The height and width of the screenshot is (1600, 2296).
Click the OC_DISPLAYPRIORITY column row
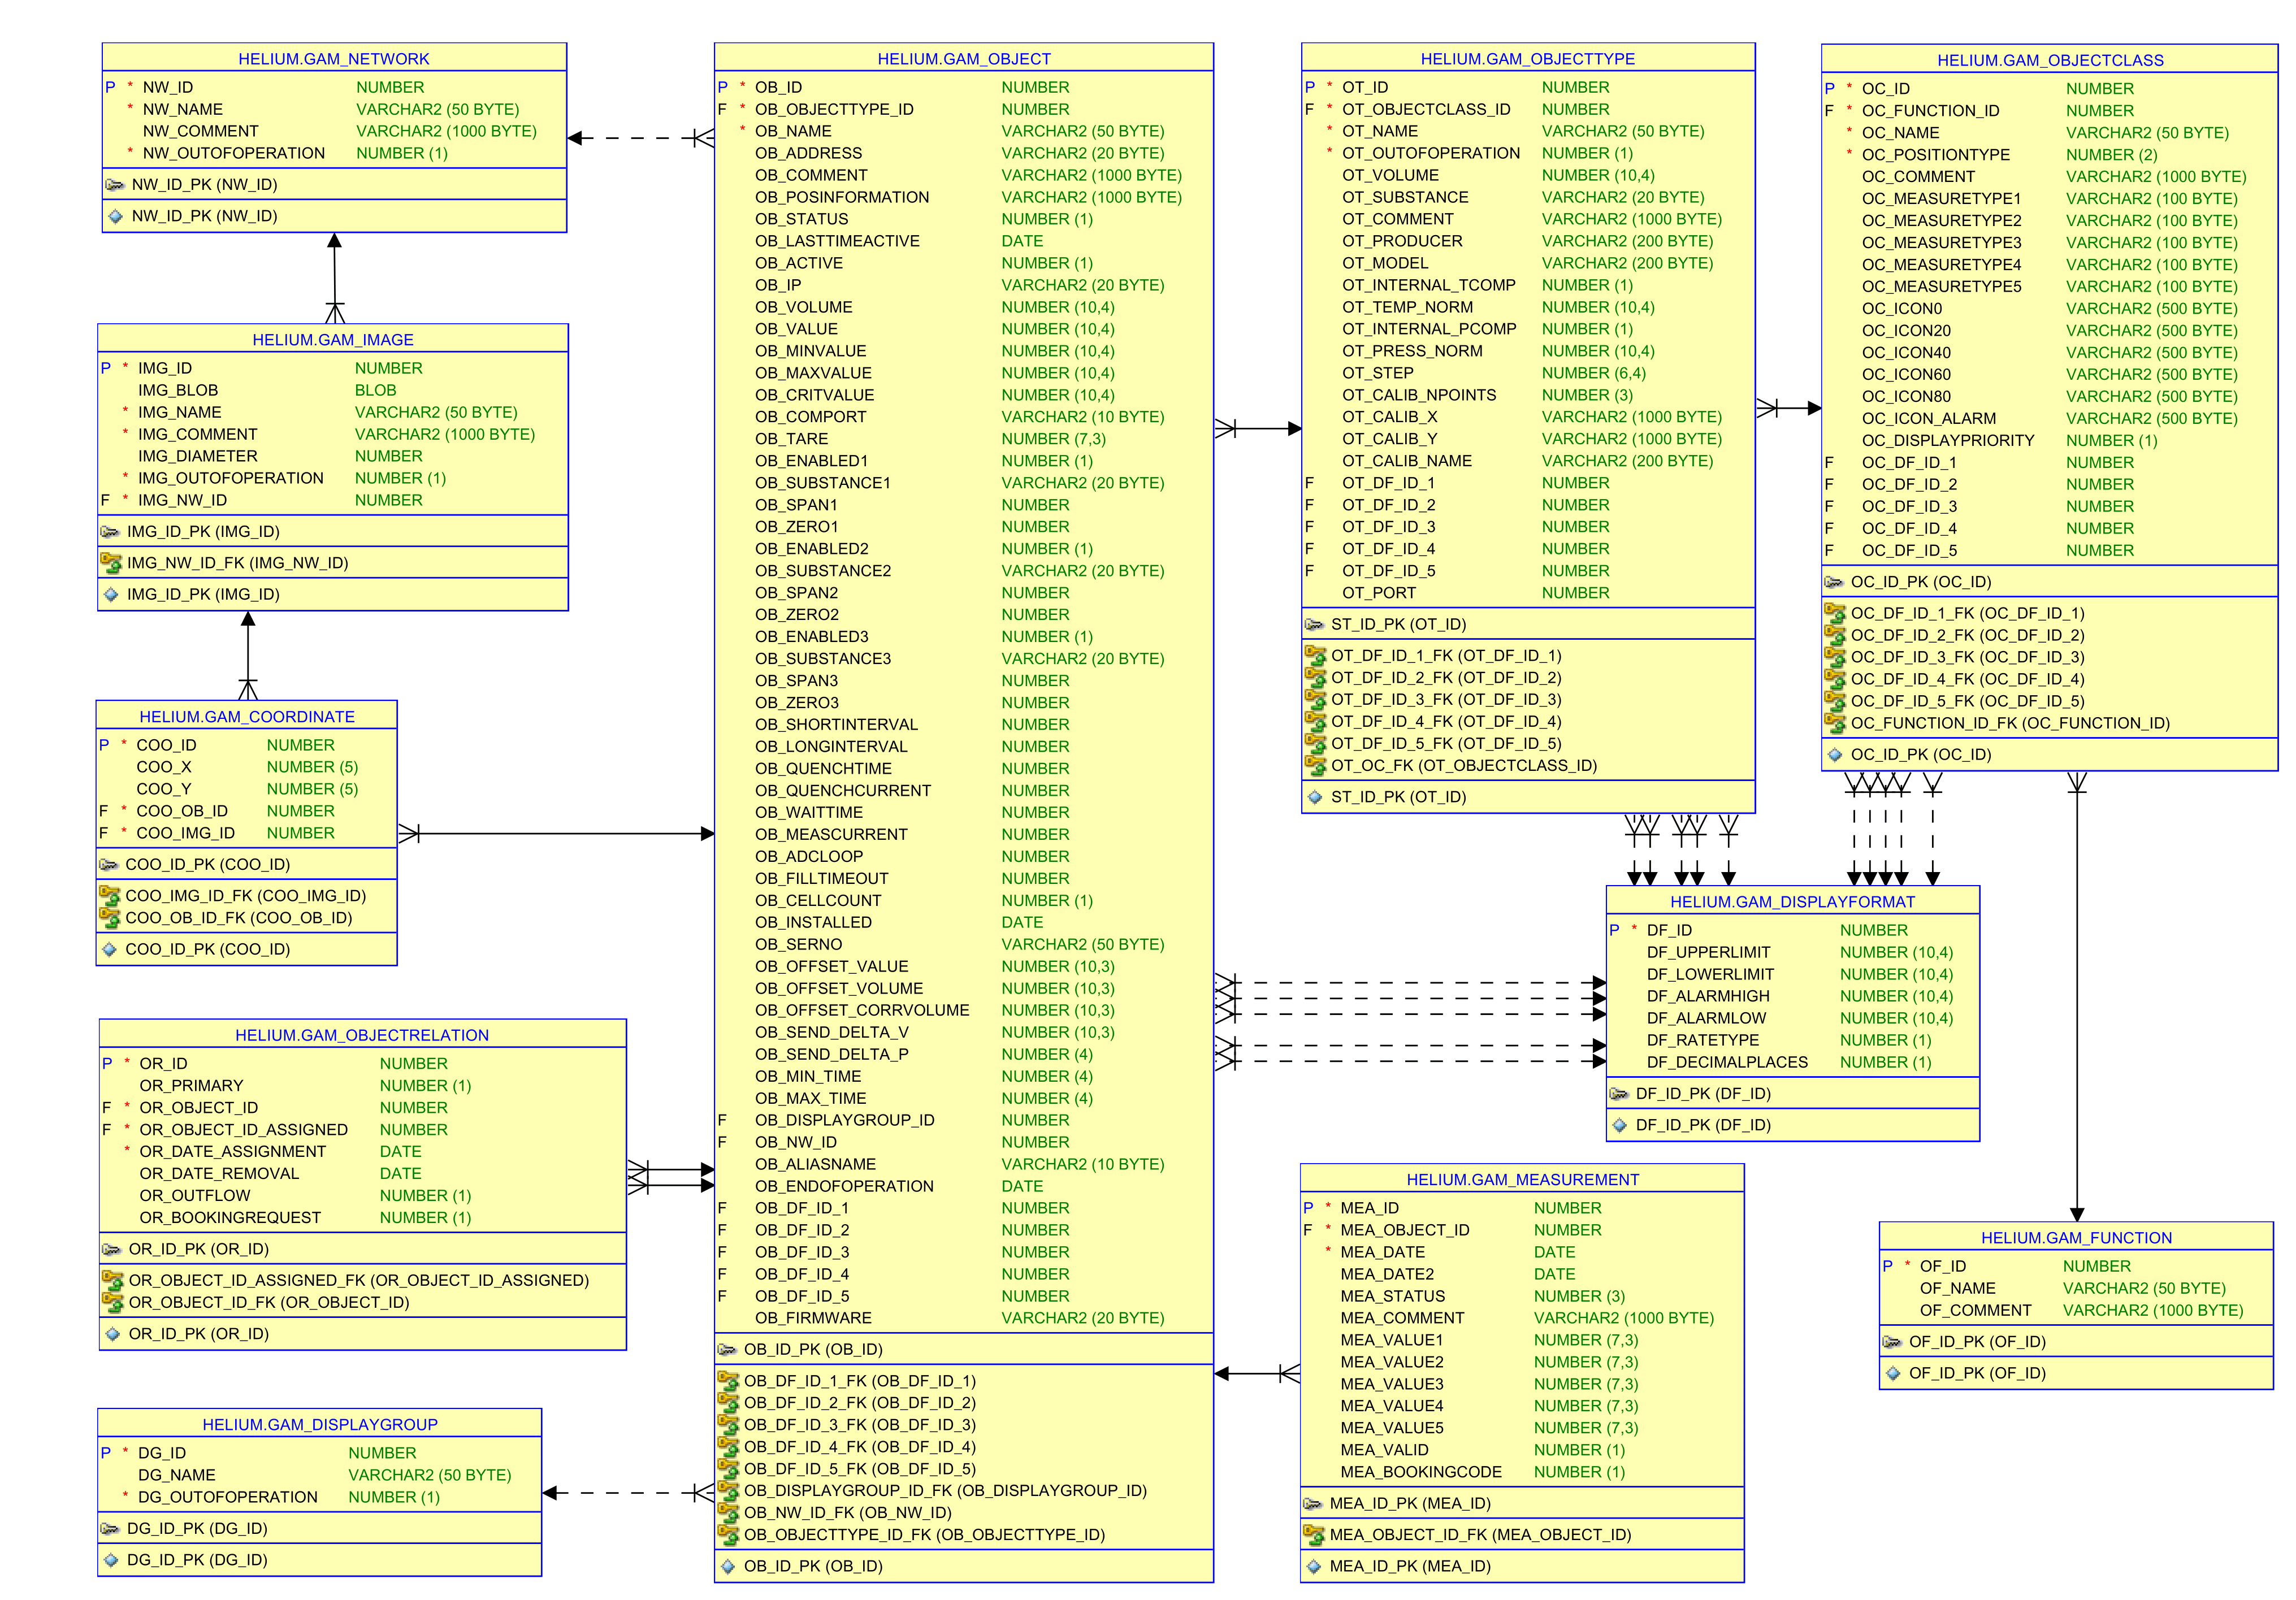1947,441
